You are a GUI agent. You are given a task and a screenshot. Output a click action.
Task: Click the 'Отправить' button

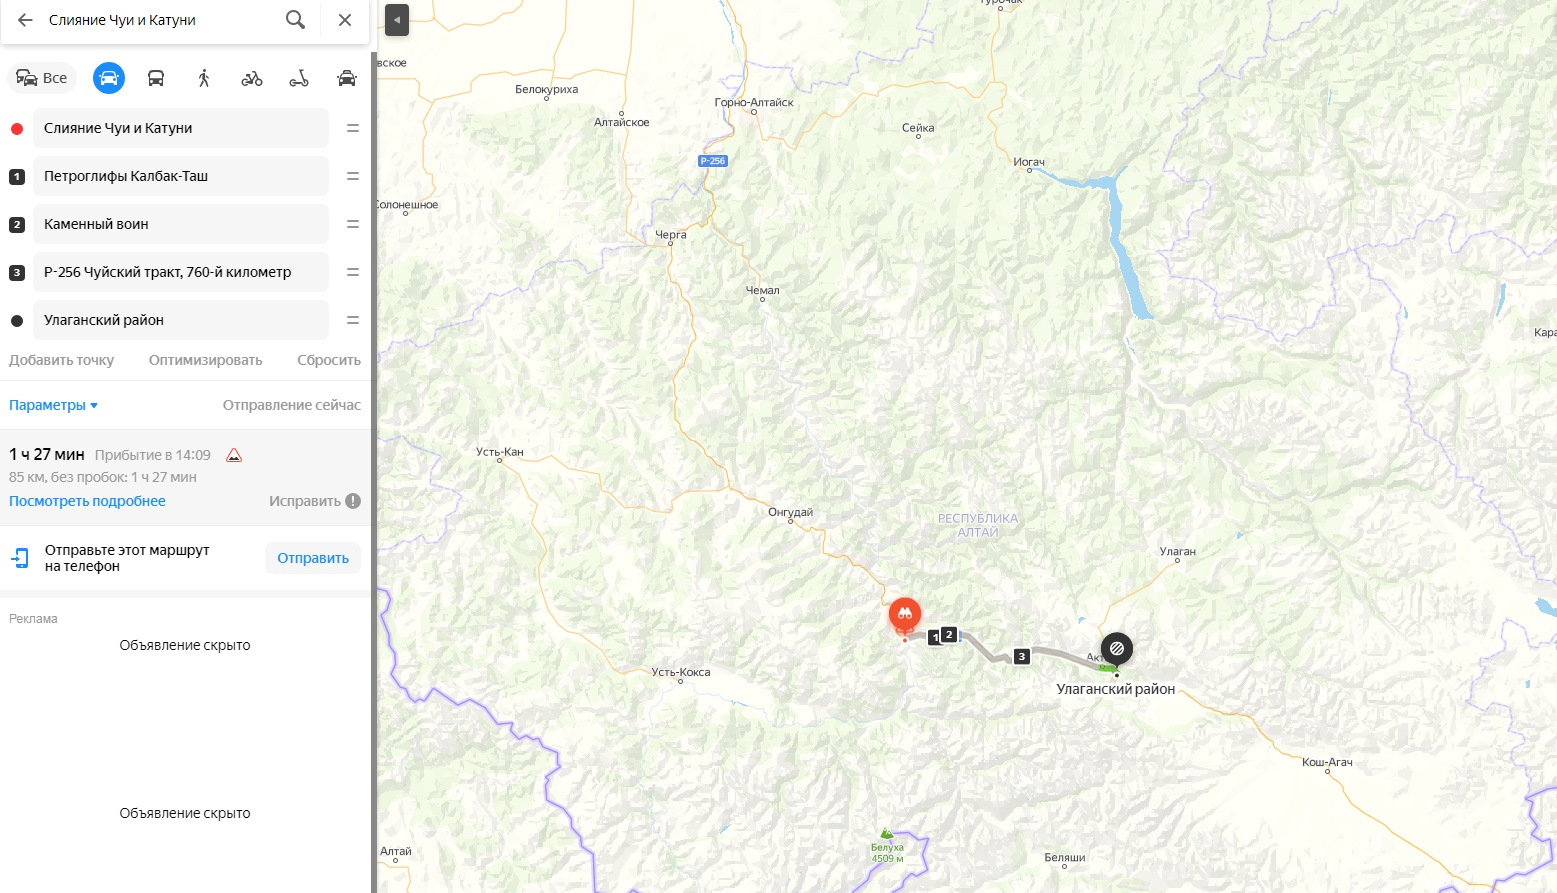(313, 558)
